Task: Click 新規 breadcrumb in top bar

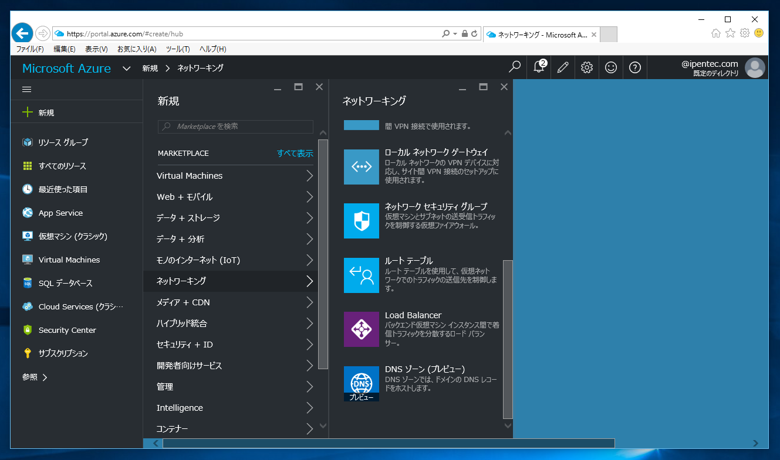Action: tap(150, 68)
